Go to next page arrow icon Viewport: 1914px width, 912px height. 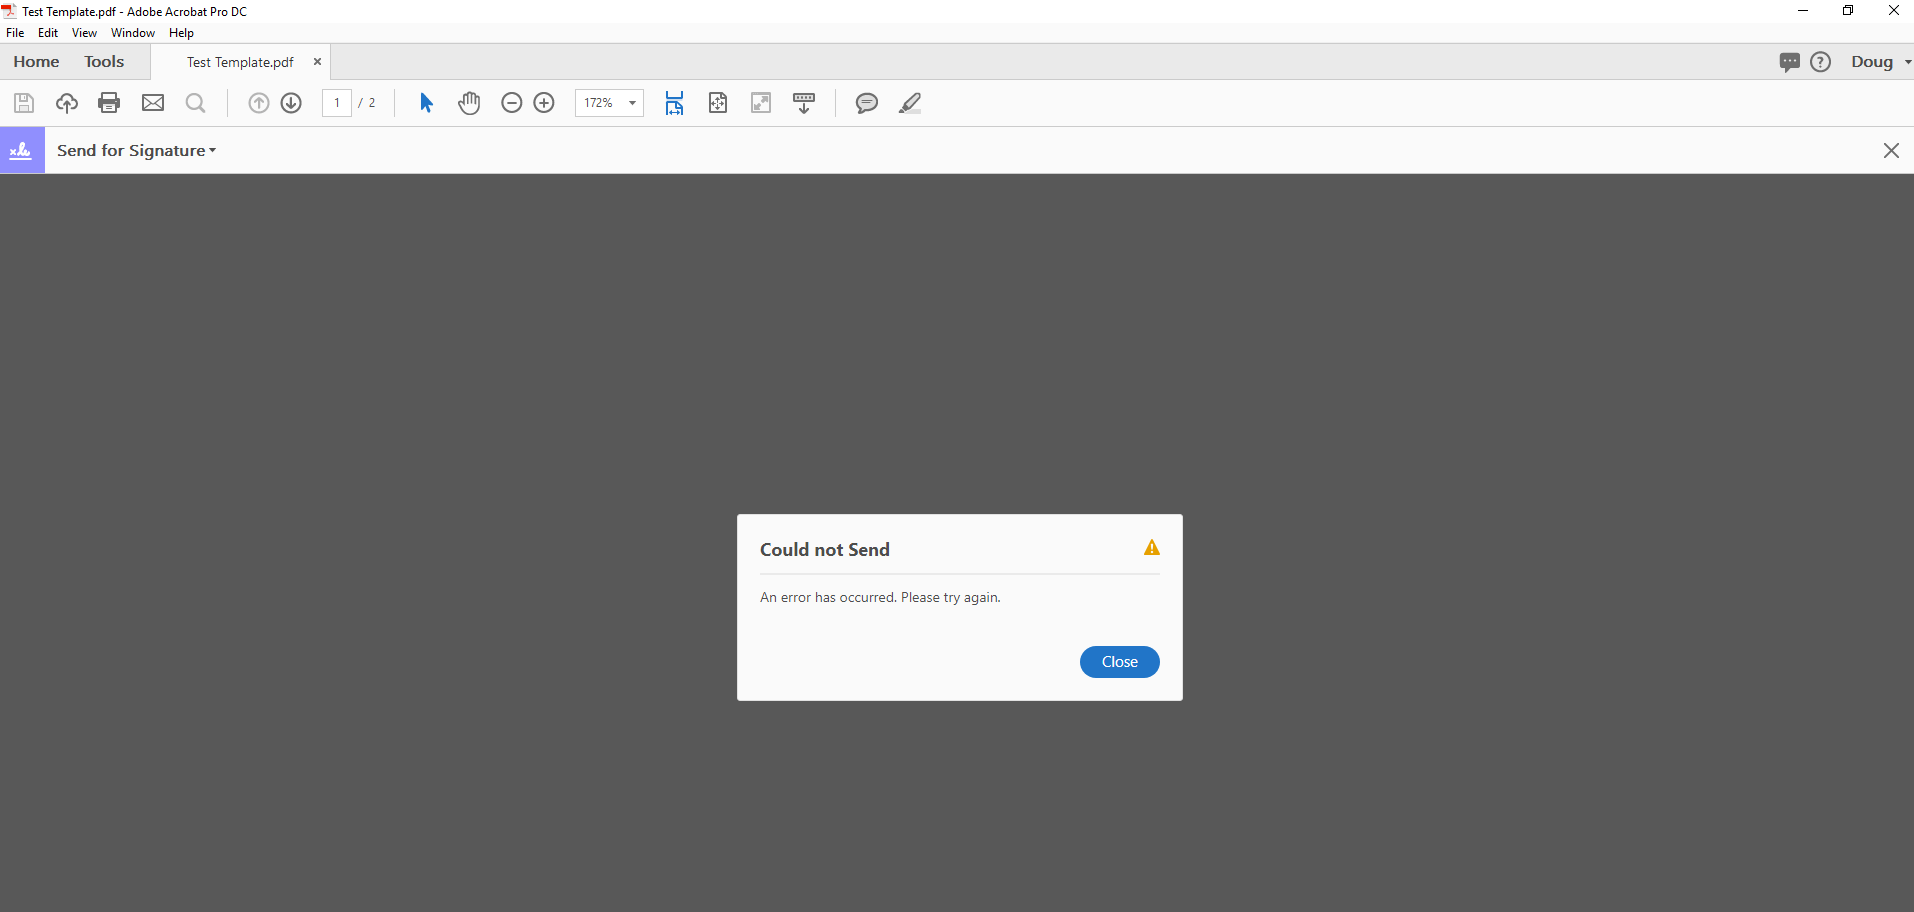tap(291, 103)
